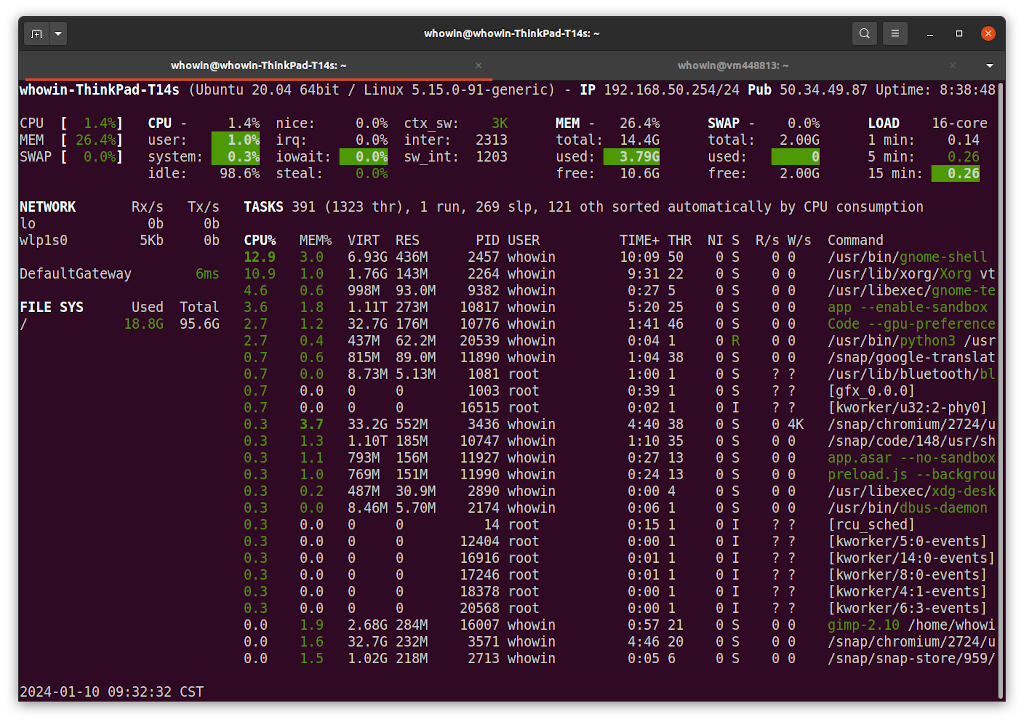Open the new tab dropdown arrow

click(x=58, y=33)
